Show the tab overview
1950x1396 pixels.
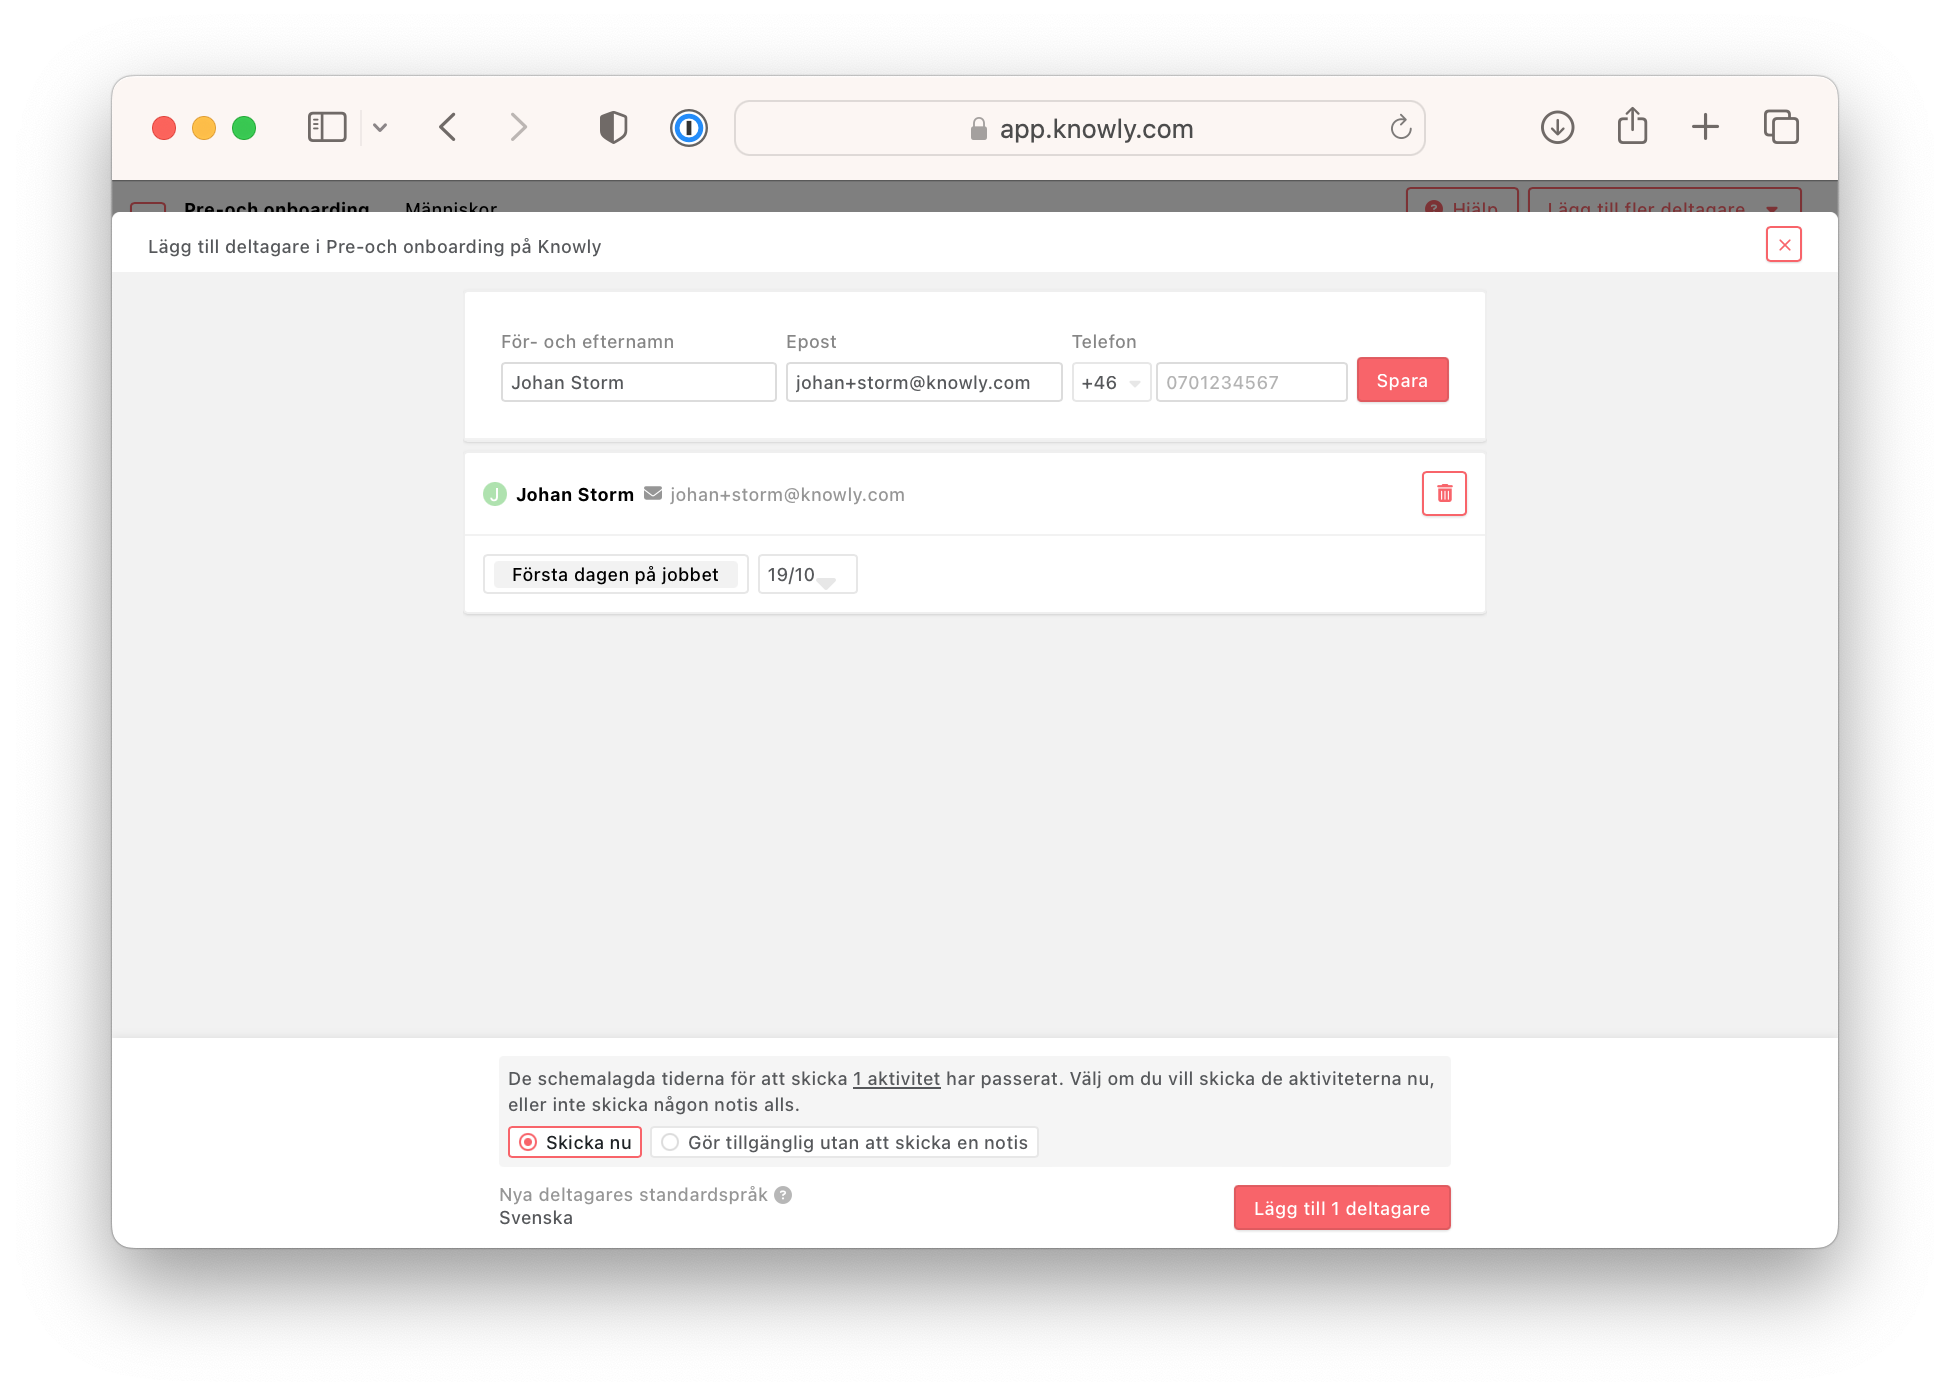point(1781,127)
